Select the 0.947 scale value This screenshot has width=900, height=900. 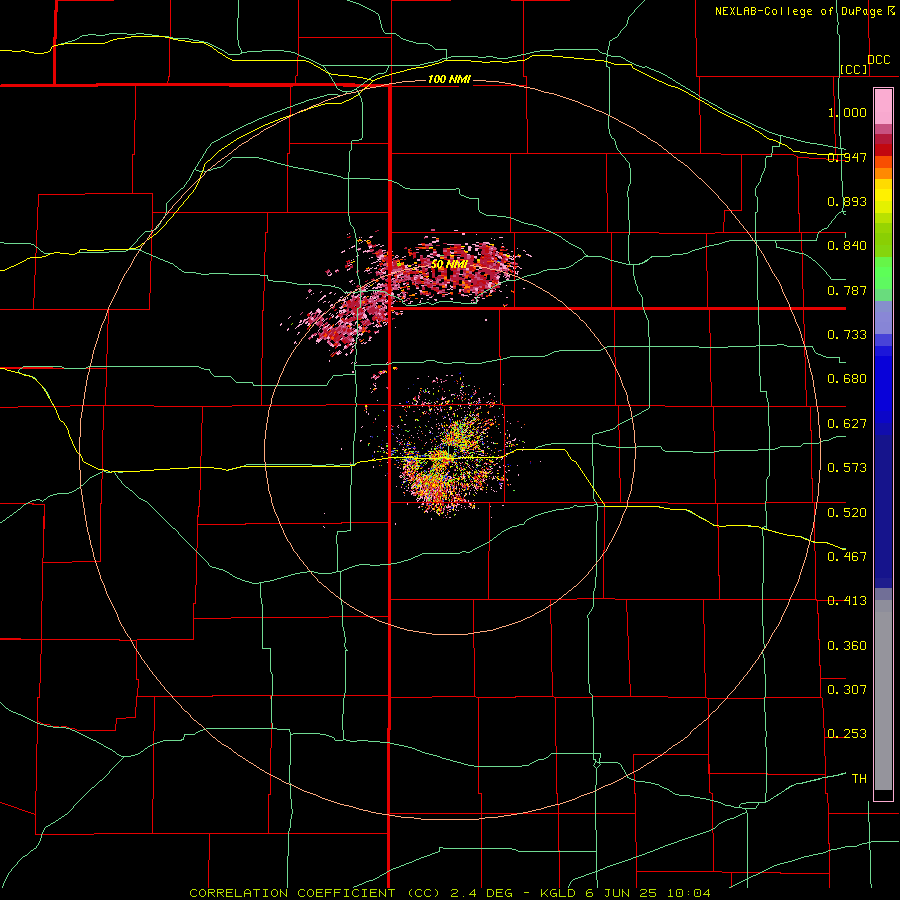pos(847,157)
